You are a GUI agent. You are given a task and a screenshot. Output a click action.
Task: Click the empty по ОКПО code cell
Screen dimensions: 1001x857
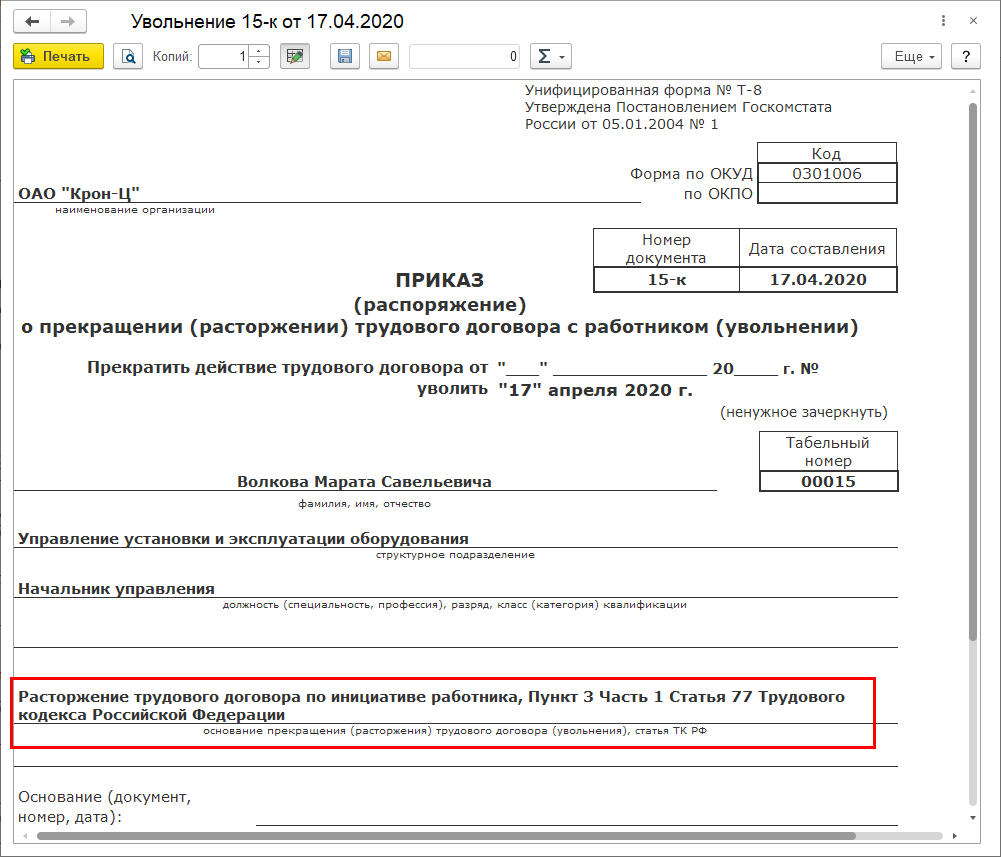click(827, 193)
